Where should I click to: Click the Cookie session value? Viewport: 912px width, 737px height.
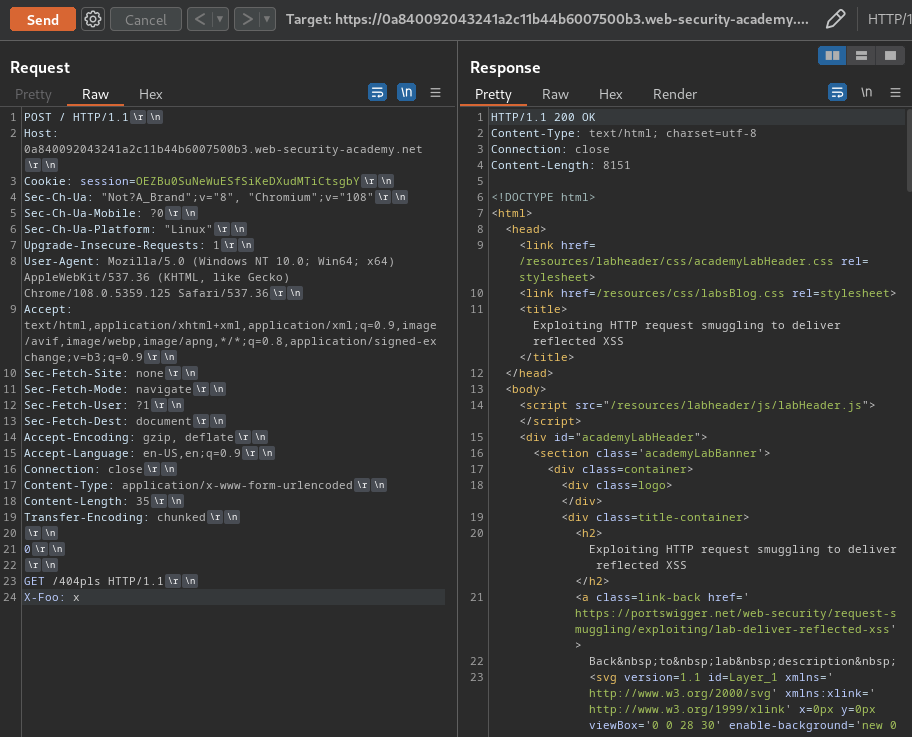(x=247, y=181)
